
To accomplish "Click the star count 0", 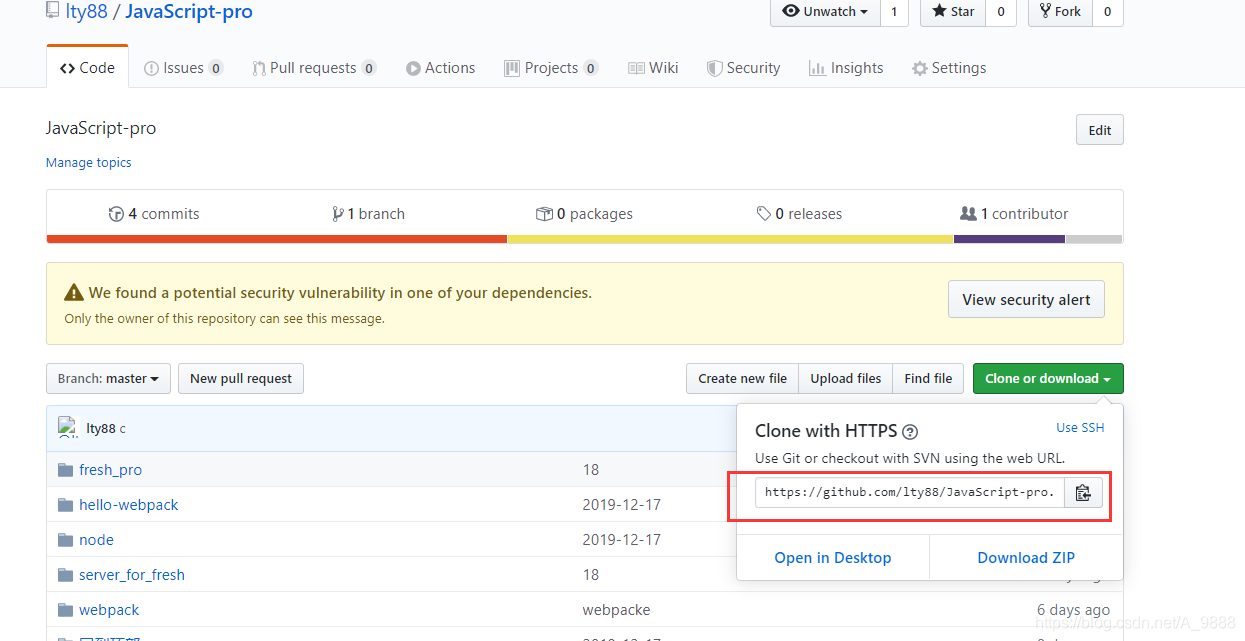I will (1001, 11).
